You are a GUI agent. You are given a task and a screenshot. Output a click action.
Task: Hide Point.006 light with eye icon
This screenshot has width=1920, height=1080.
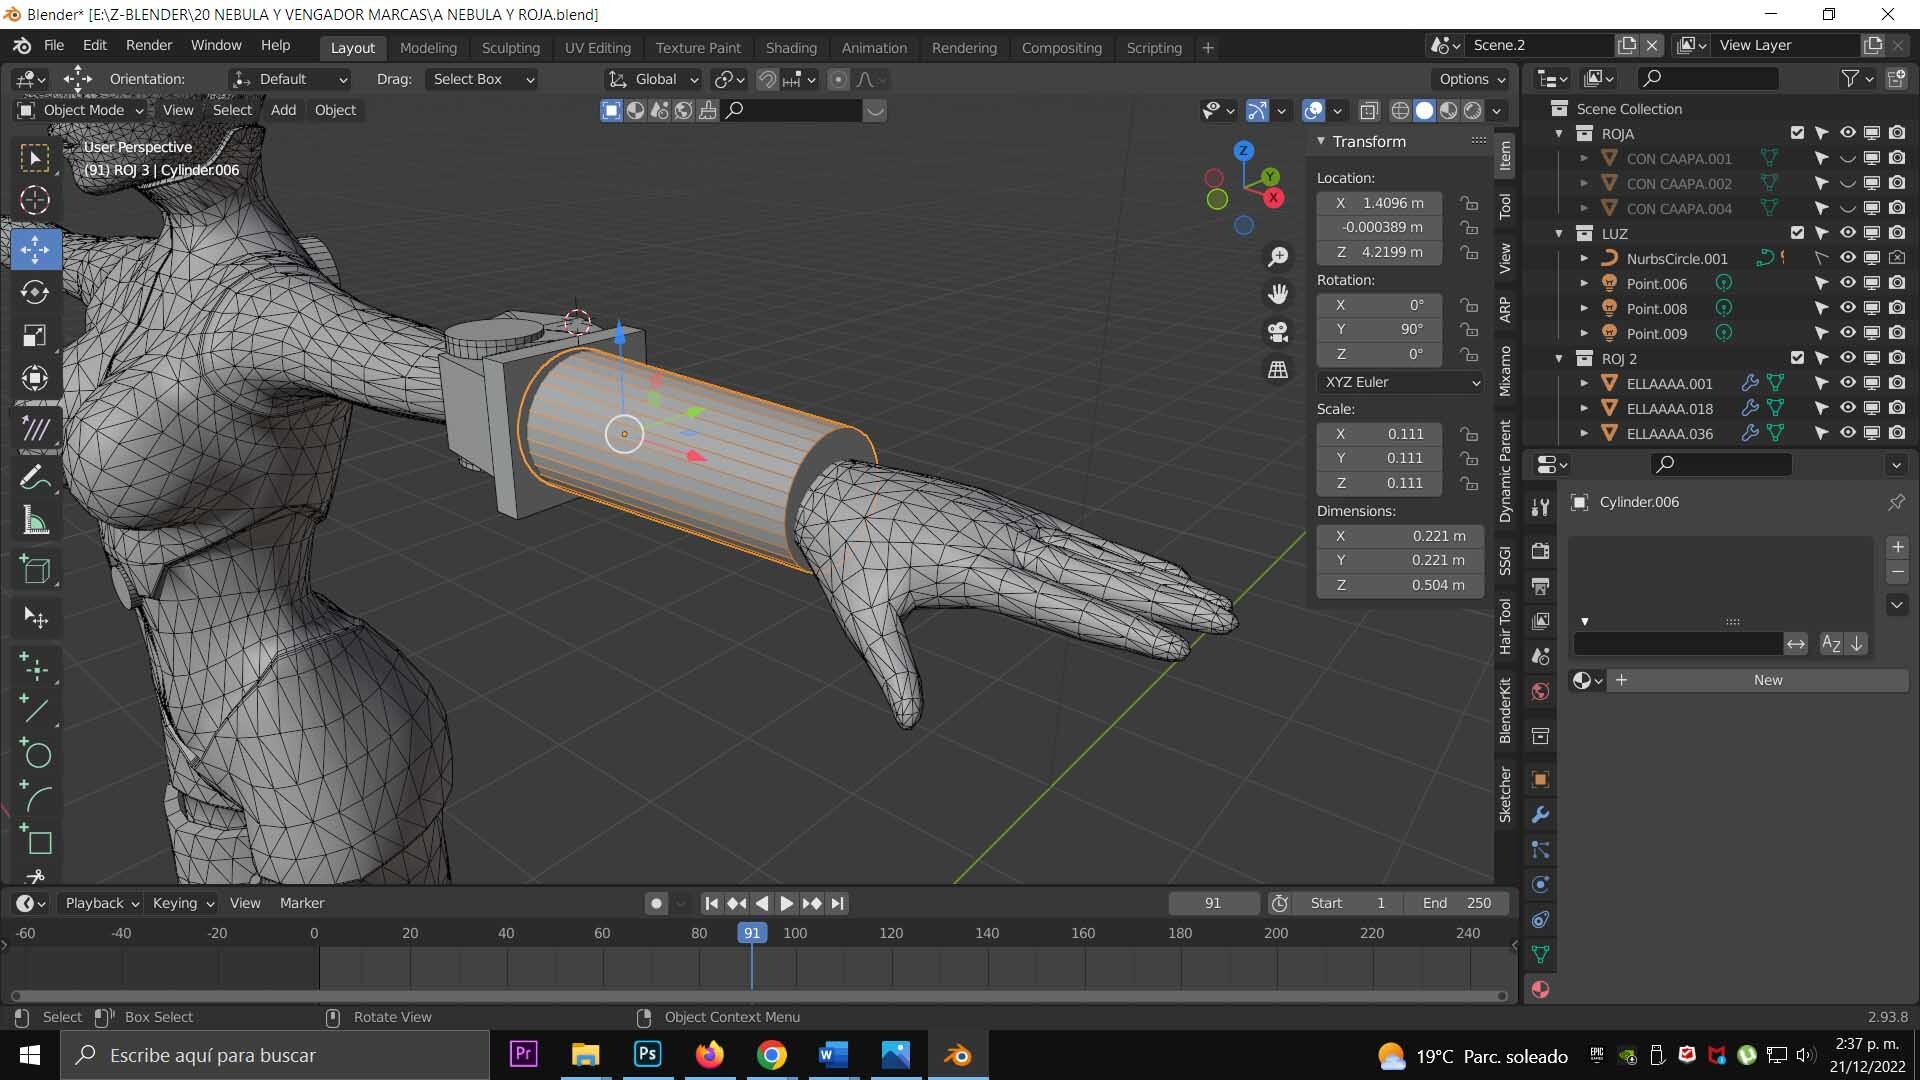(x=1847, y=284)
